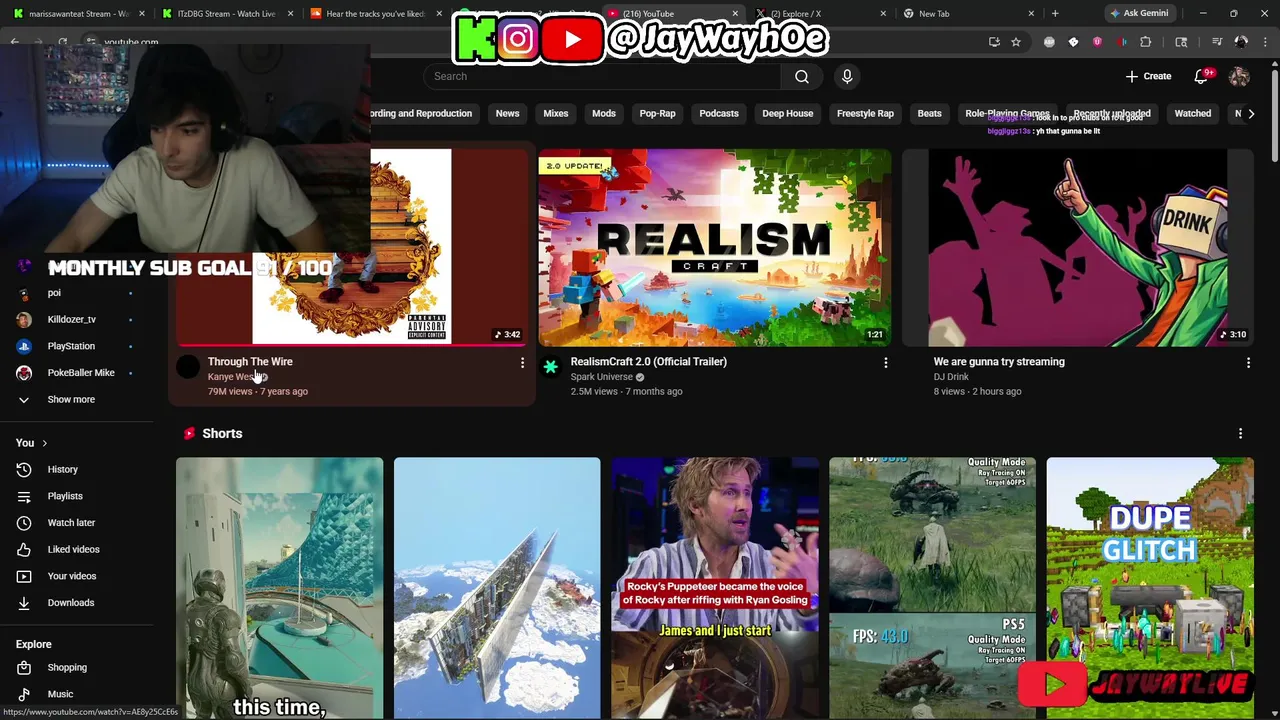Close the Explore / X tab
This screenshot has width=1280, height=720.
tap(883, 14)
